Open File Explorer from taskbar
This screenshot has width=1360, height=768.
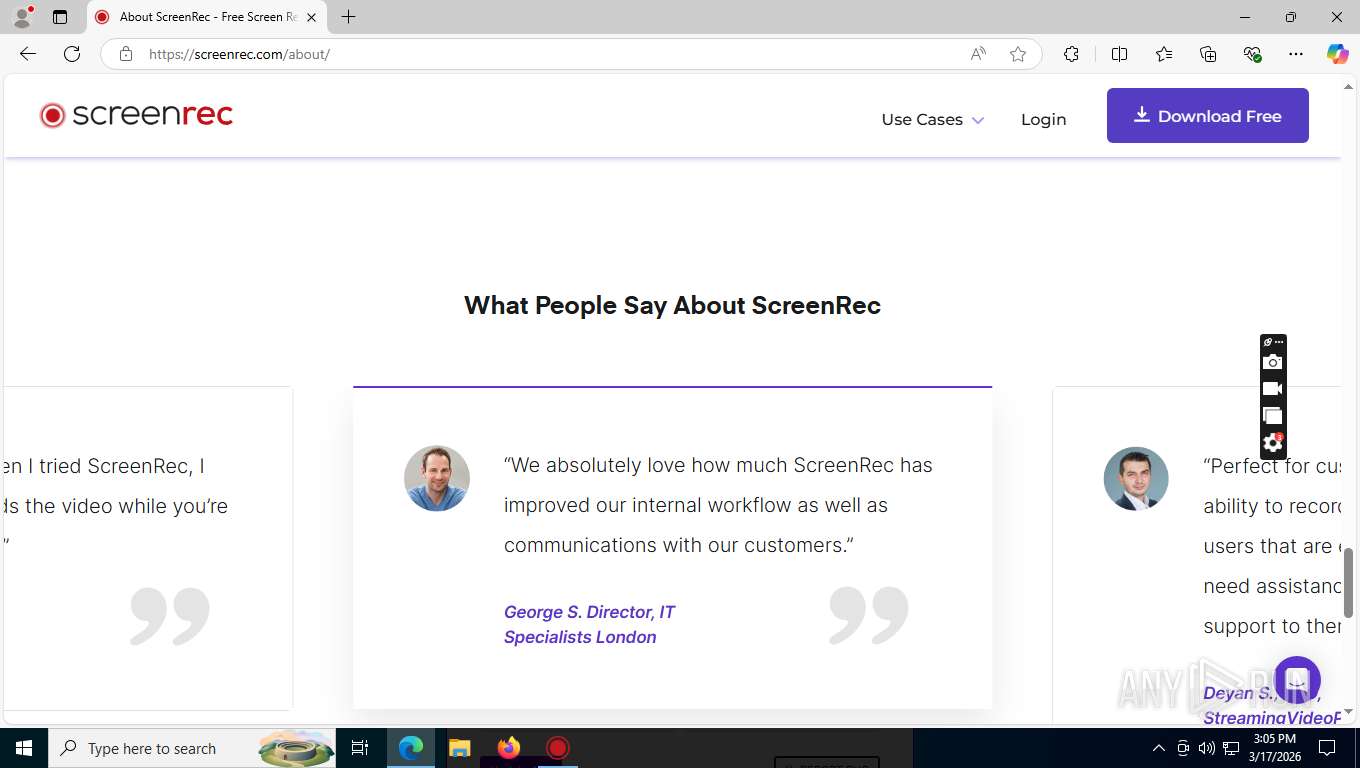point(459,748)
